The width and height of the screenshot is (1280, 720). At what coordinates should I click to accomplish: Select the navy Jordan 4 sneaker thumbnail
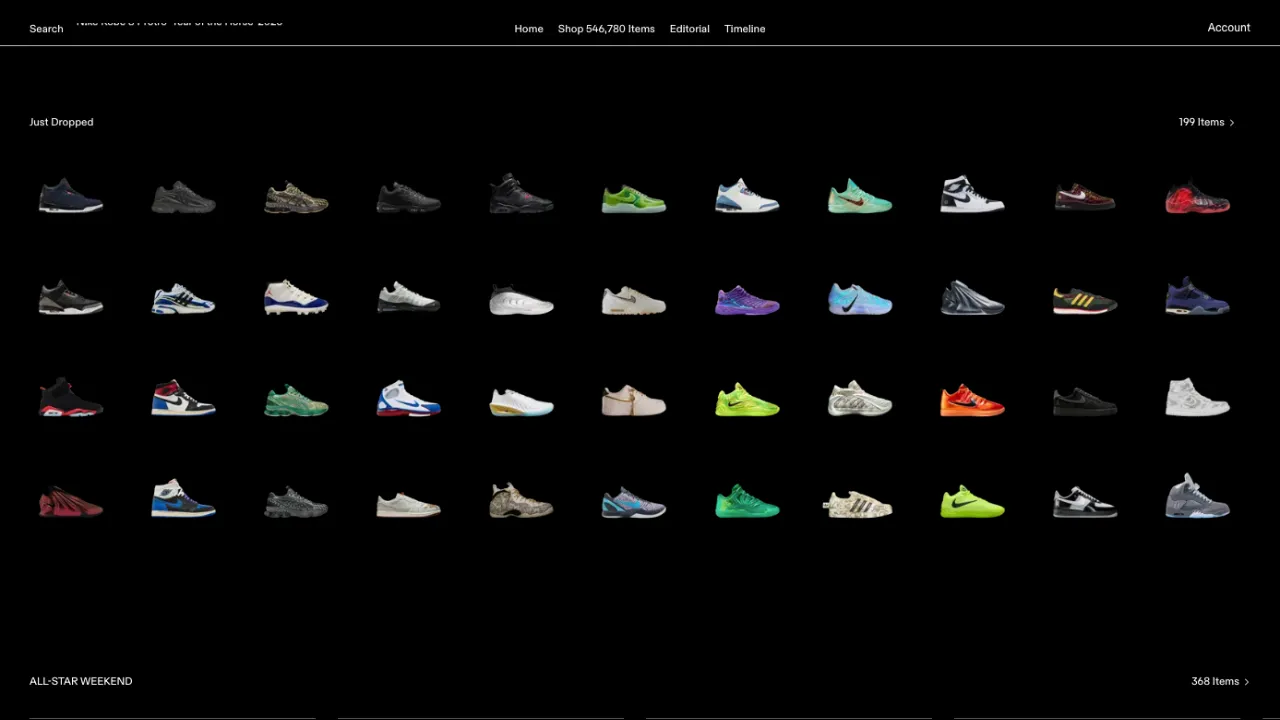click(1197, 298)
